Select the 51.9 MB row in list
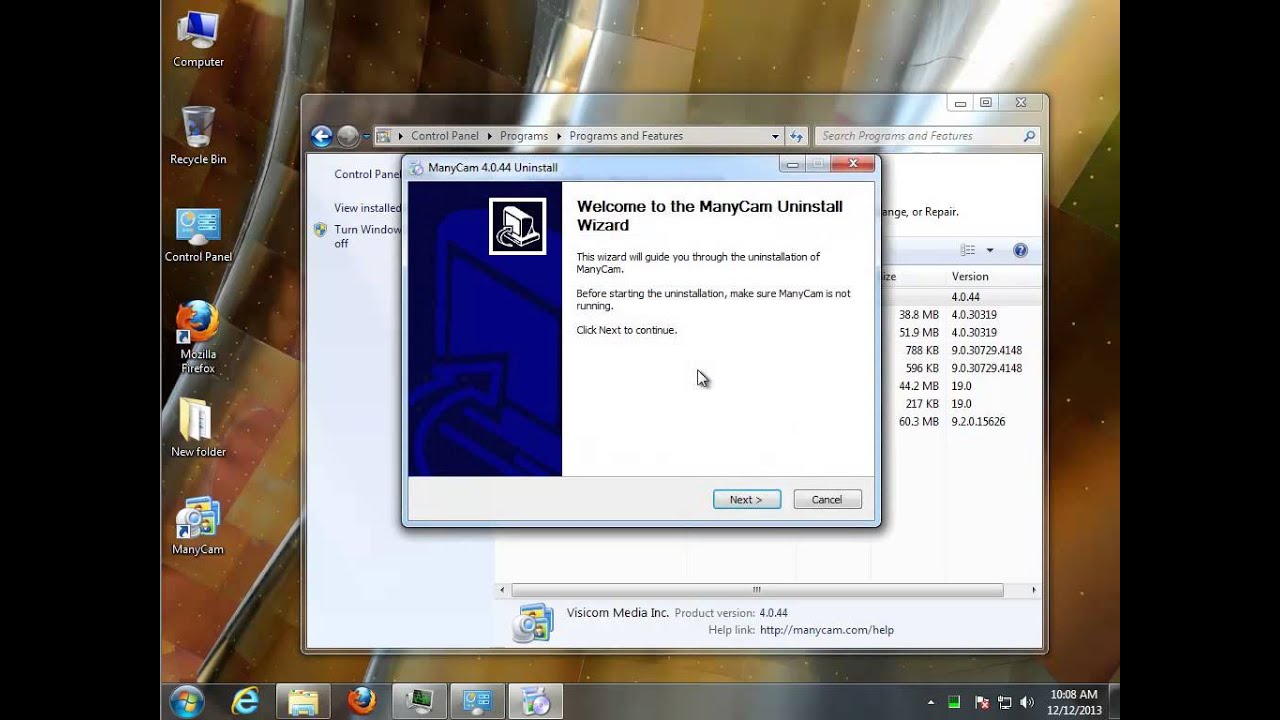The width and height of the screenshot is (1280, 720). click(x=961, y=332)
